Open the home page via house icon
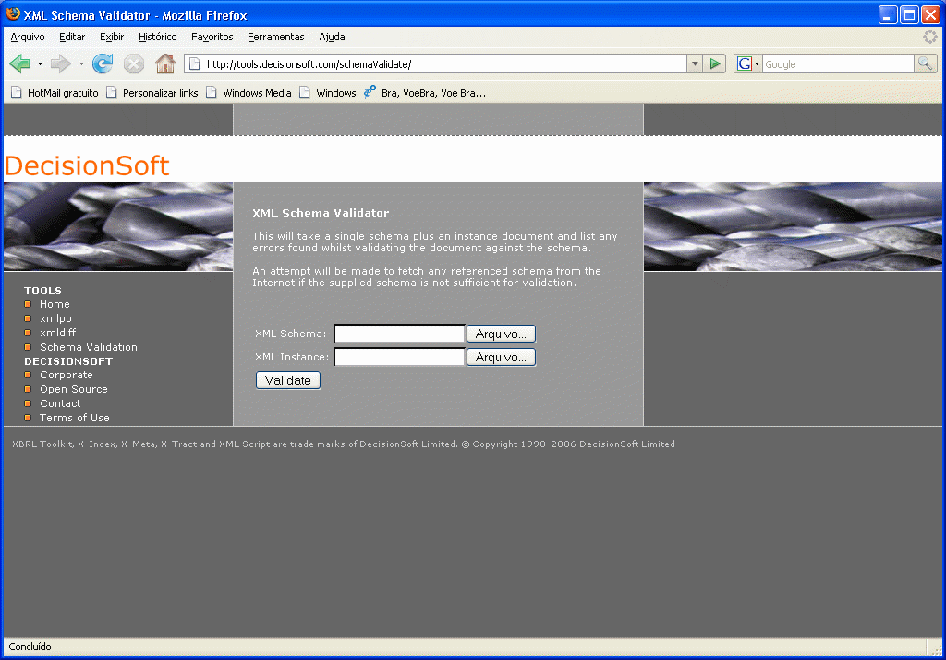The image size is (946, 660). click(165, 63)
